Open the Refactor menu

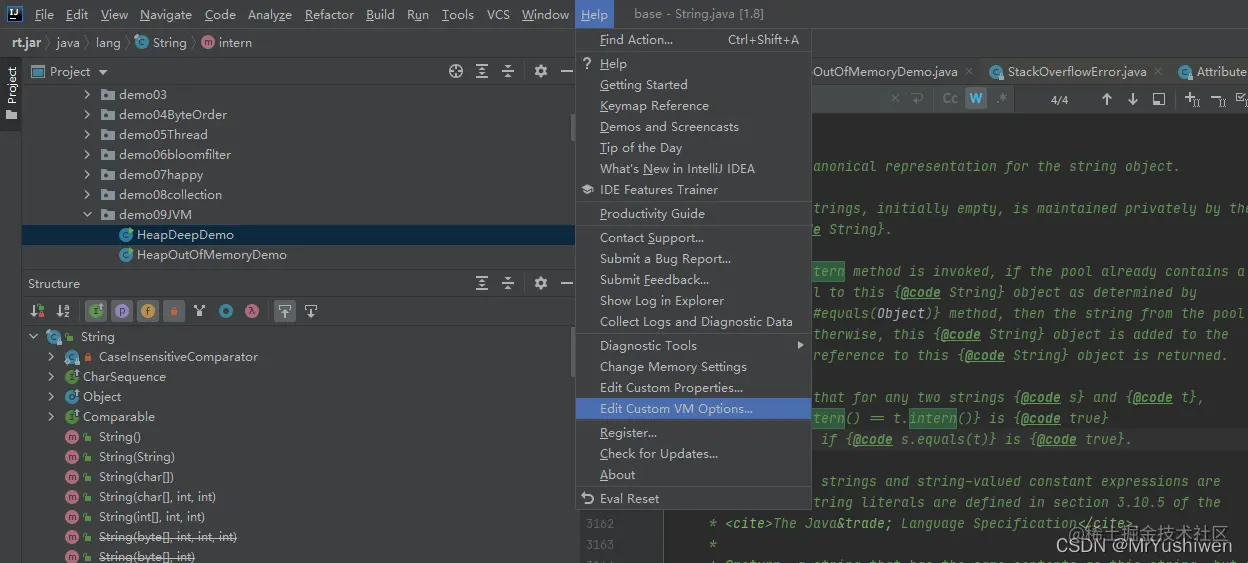coord(329,14)
